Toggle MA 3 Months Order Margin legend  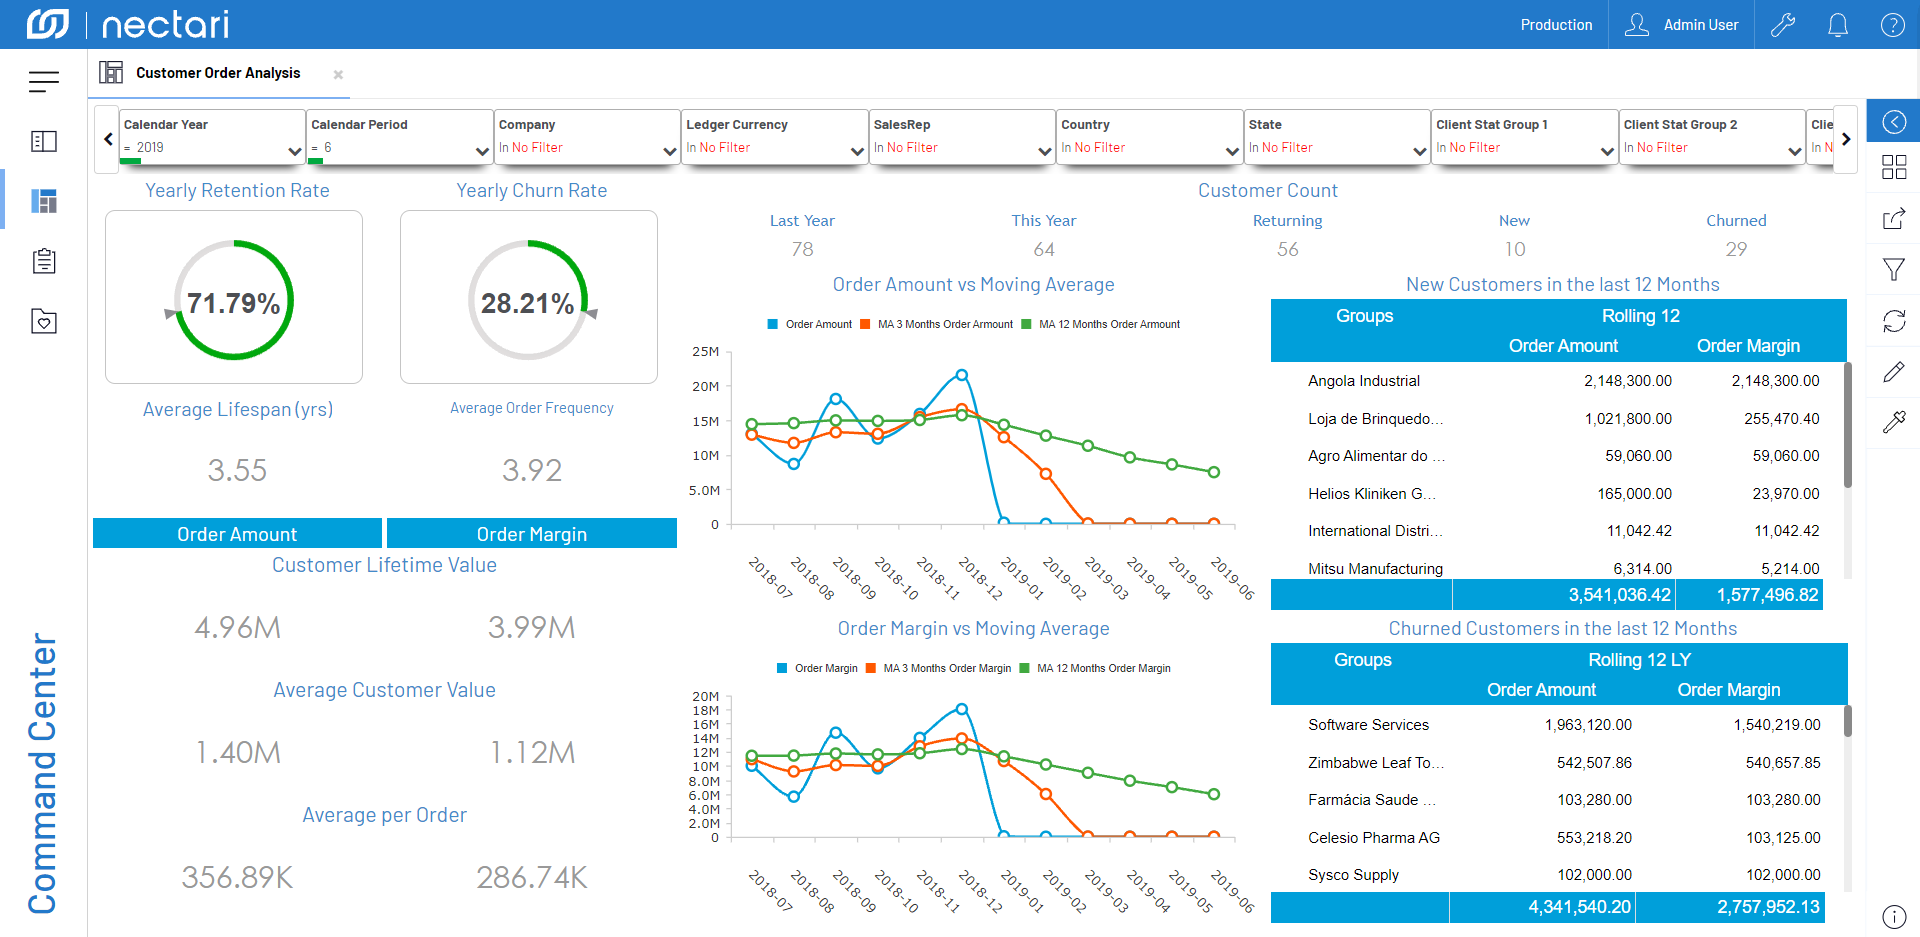coord(938,668)
